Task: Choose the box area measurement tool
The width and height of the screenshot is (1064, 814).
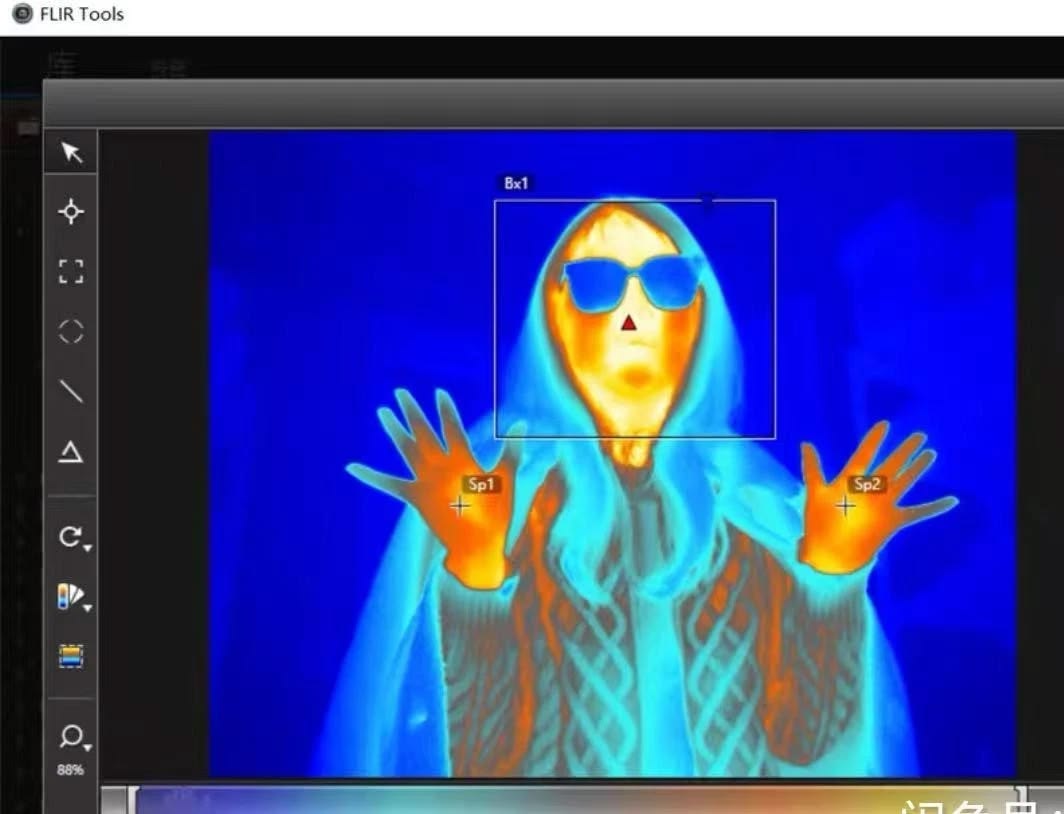Action: tap(71, 271)
